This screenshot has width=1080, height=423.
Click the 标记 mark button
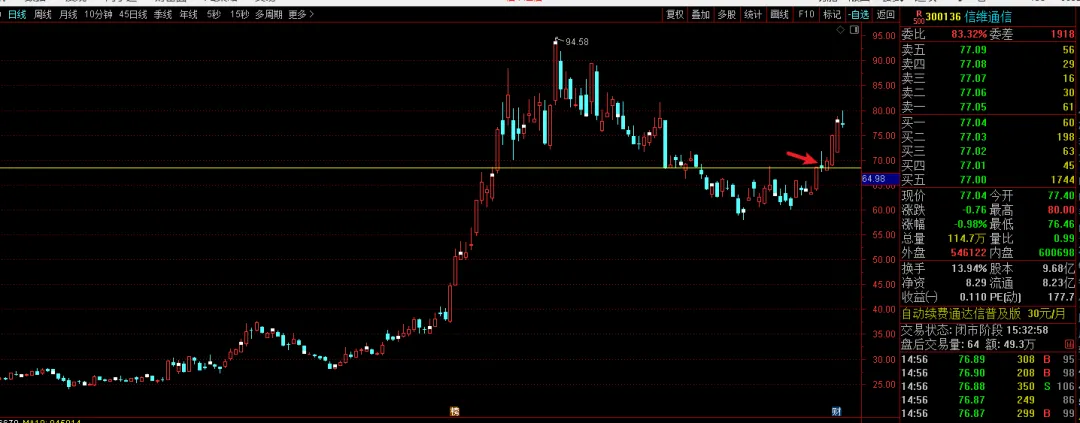831,14
